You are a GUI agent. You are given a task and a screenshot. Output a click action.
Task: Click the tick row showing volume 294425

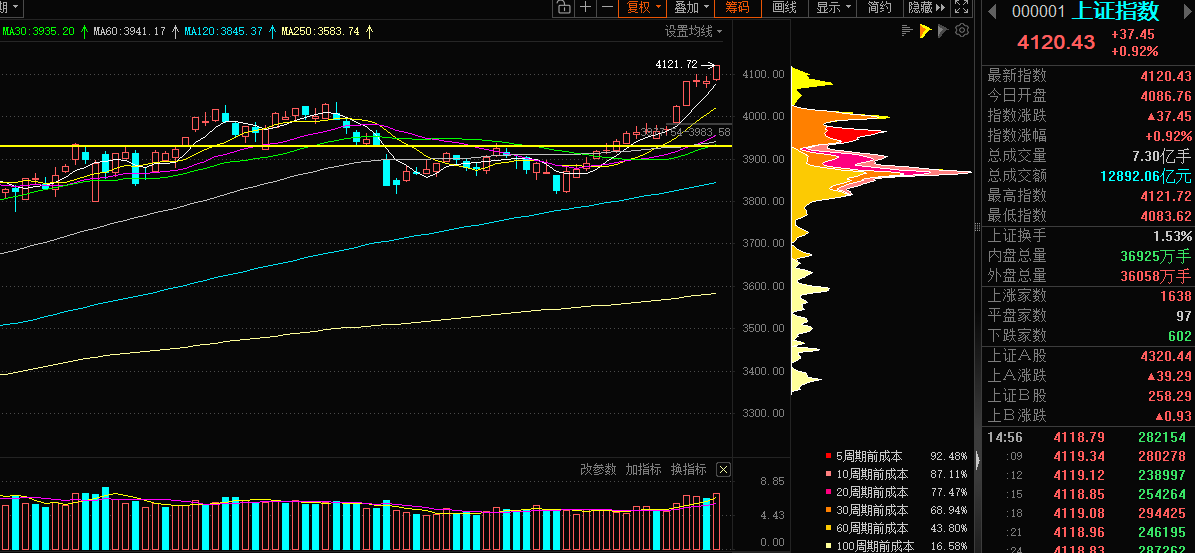point(1088,513)
